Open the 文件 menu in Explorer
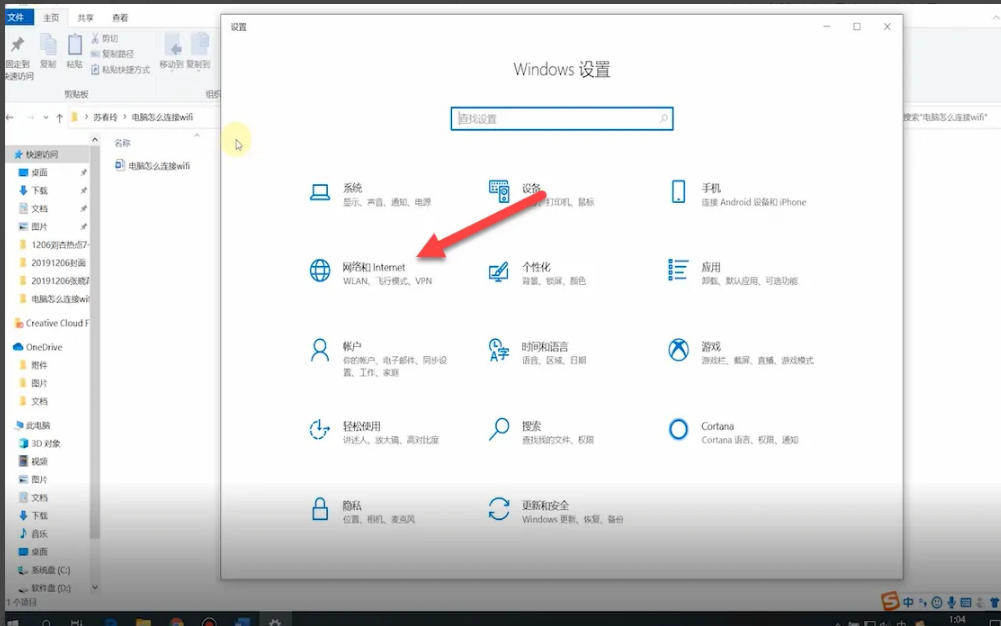 tap(17, 18)
